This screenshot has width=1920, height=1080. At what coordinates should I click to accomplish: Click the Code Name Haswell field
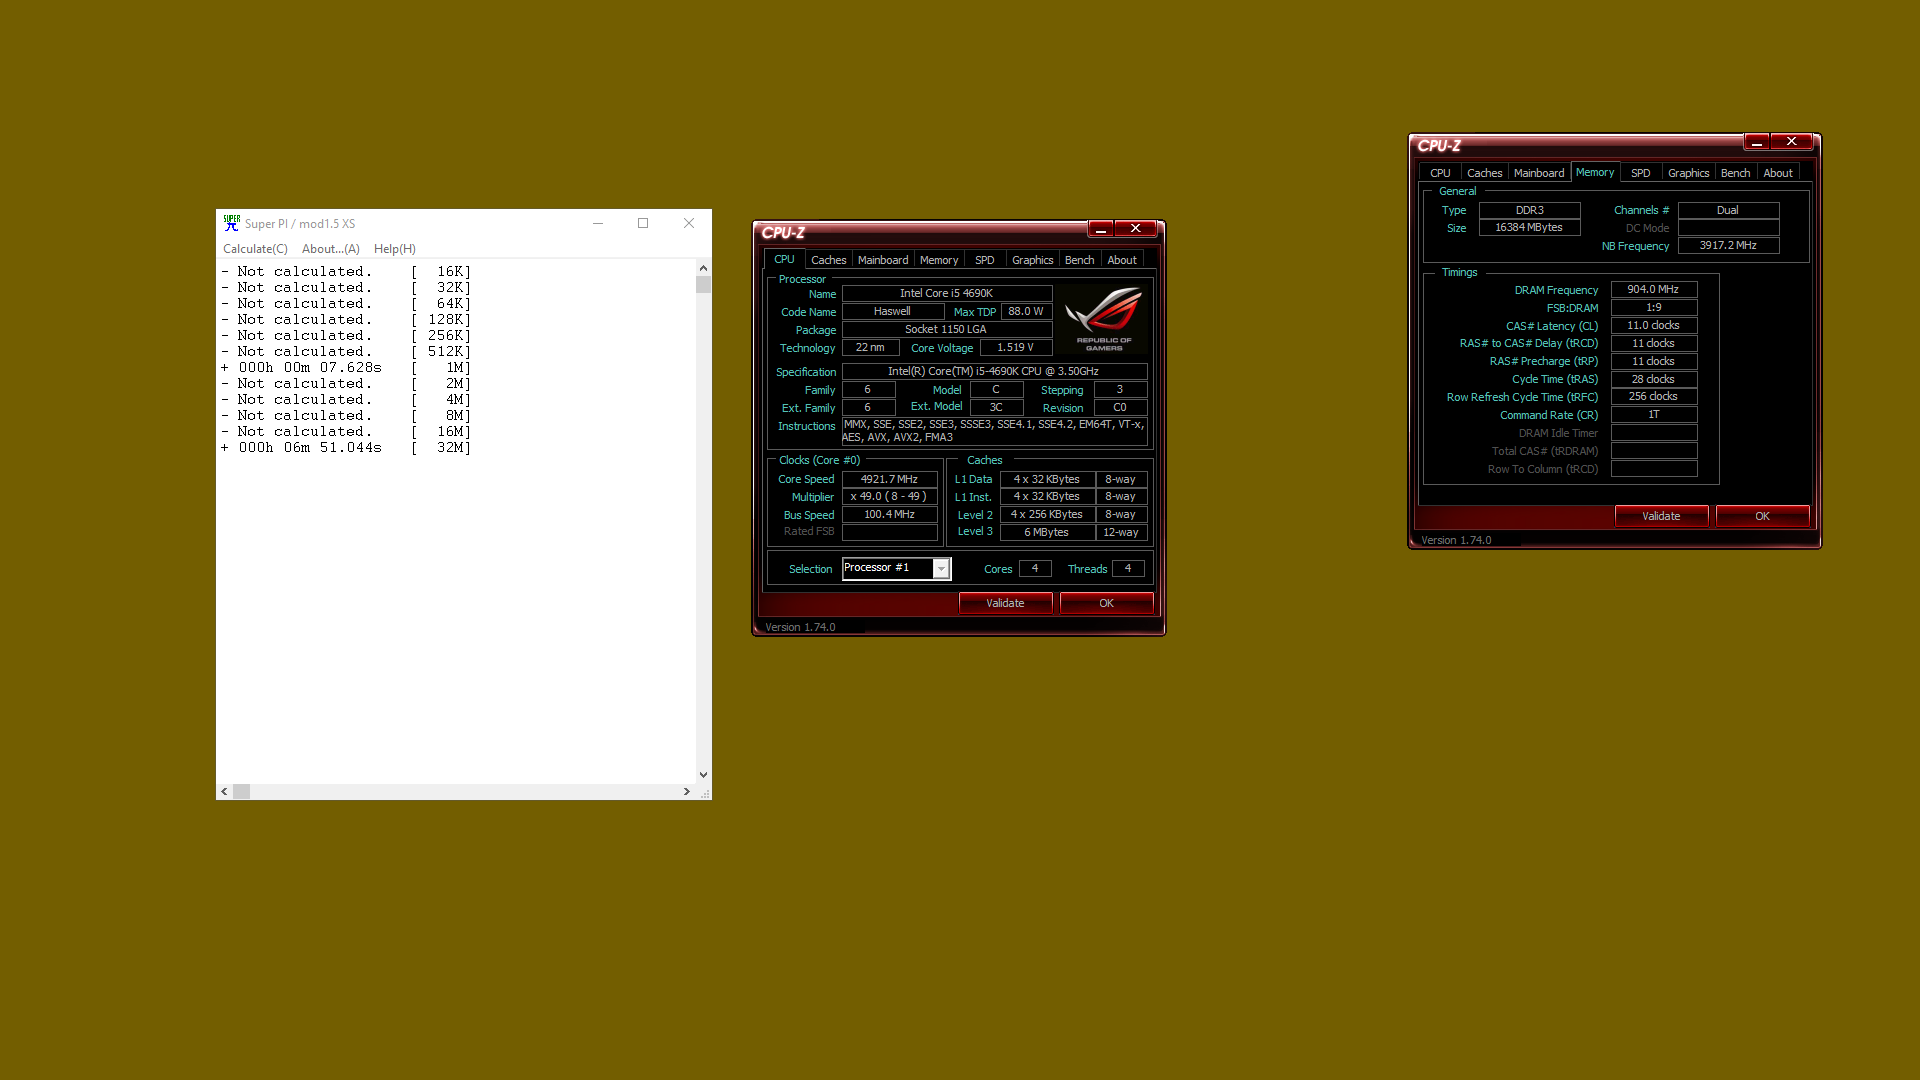892,312
